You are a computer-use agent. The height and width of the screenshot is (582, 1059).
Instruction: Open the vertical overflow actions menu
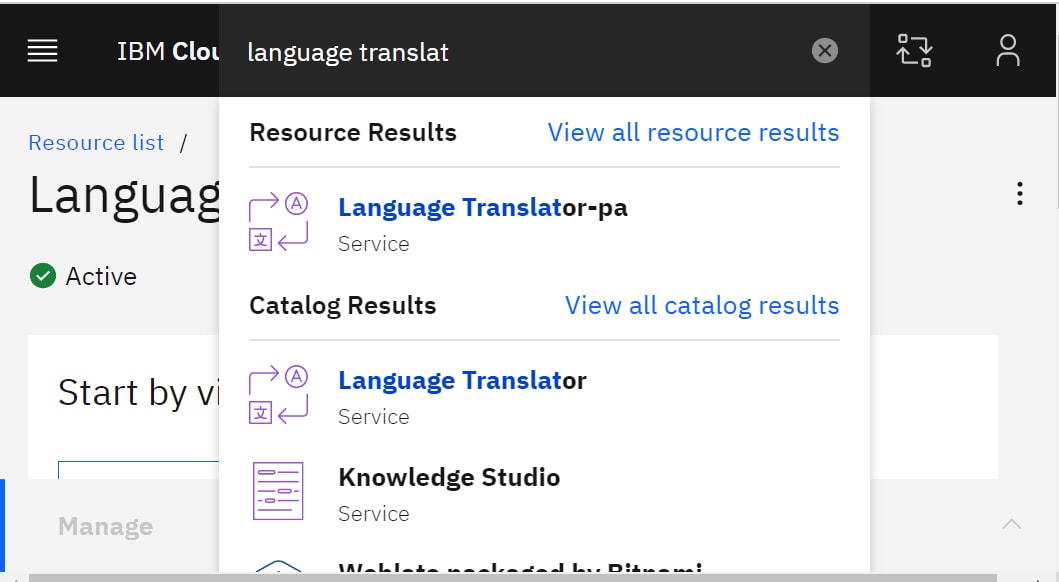1020,194
